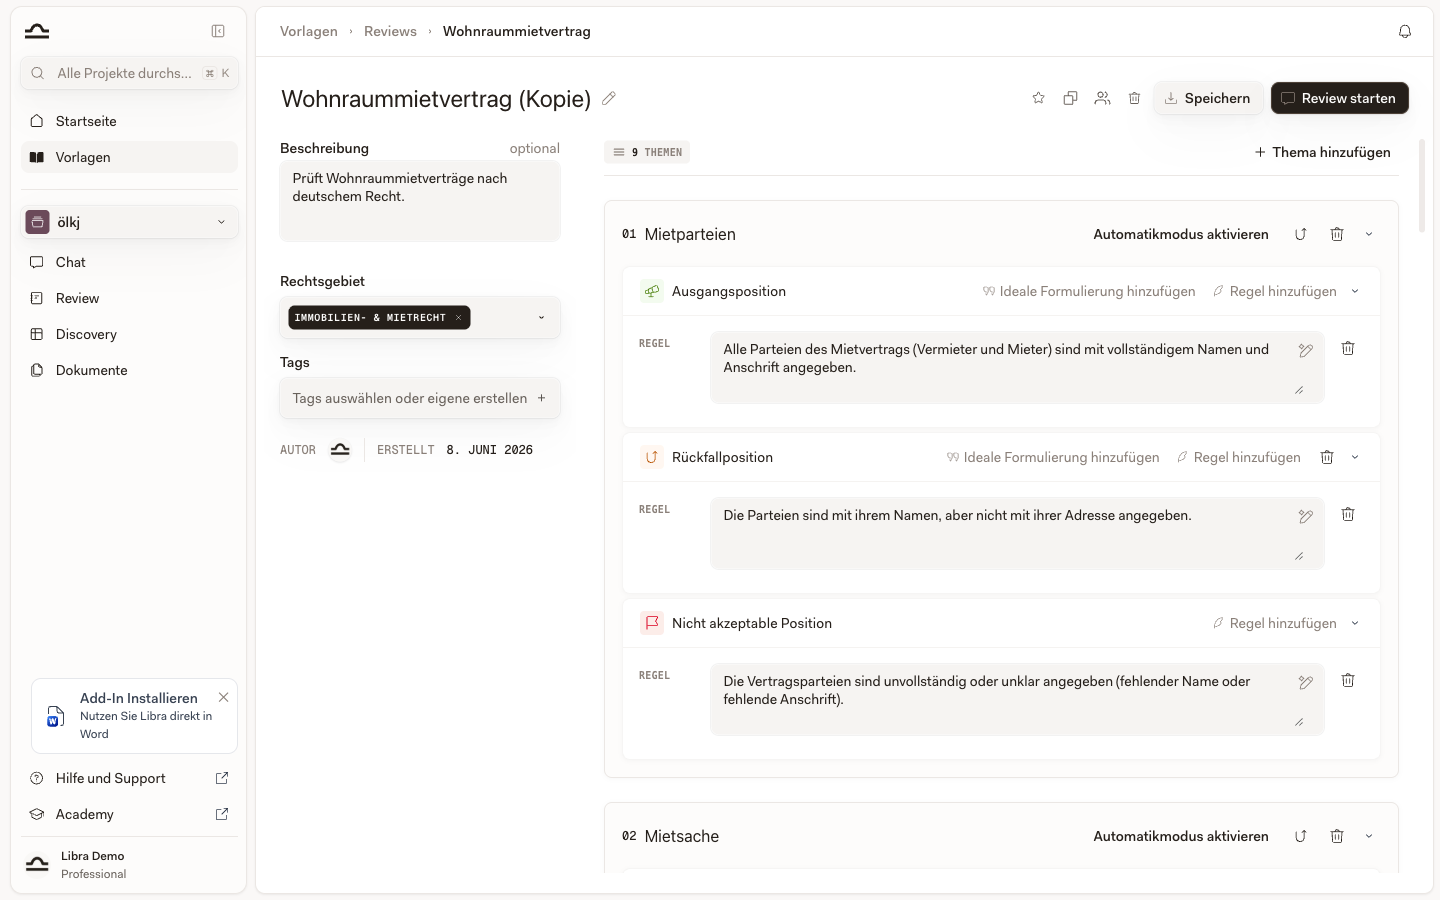
Task: Add ideal wording to Ausgangsposition
Action: click(1089, 291)
